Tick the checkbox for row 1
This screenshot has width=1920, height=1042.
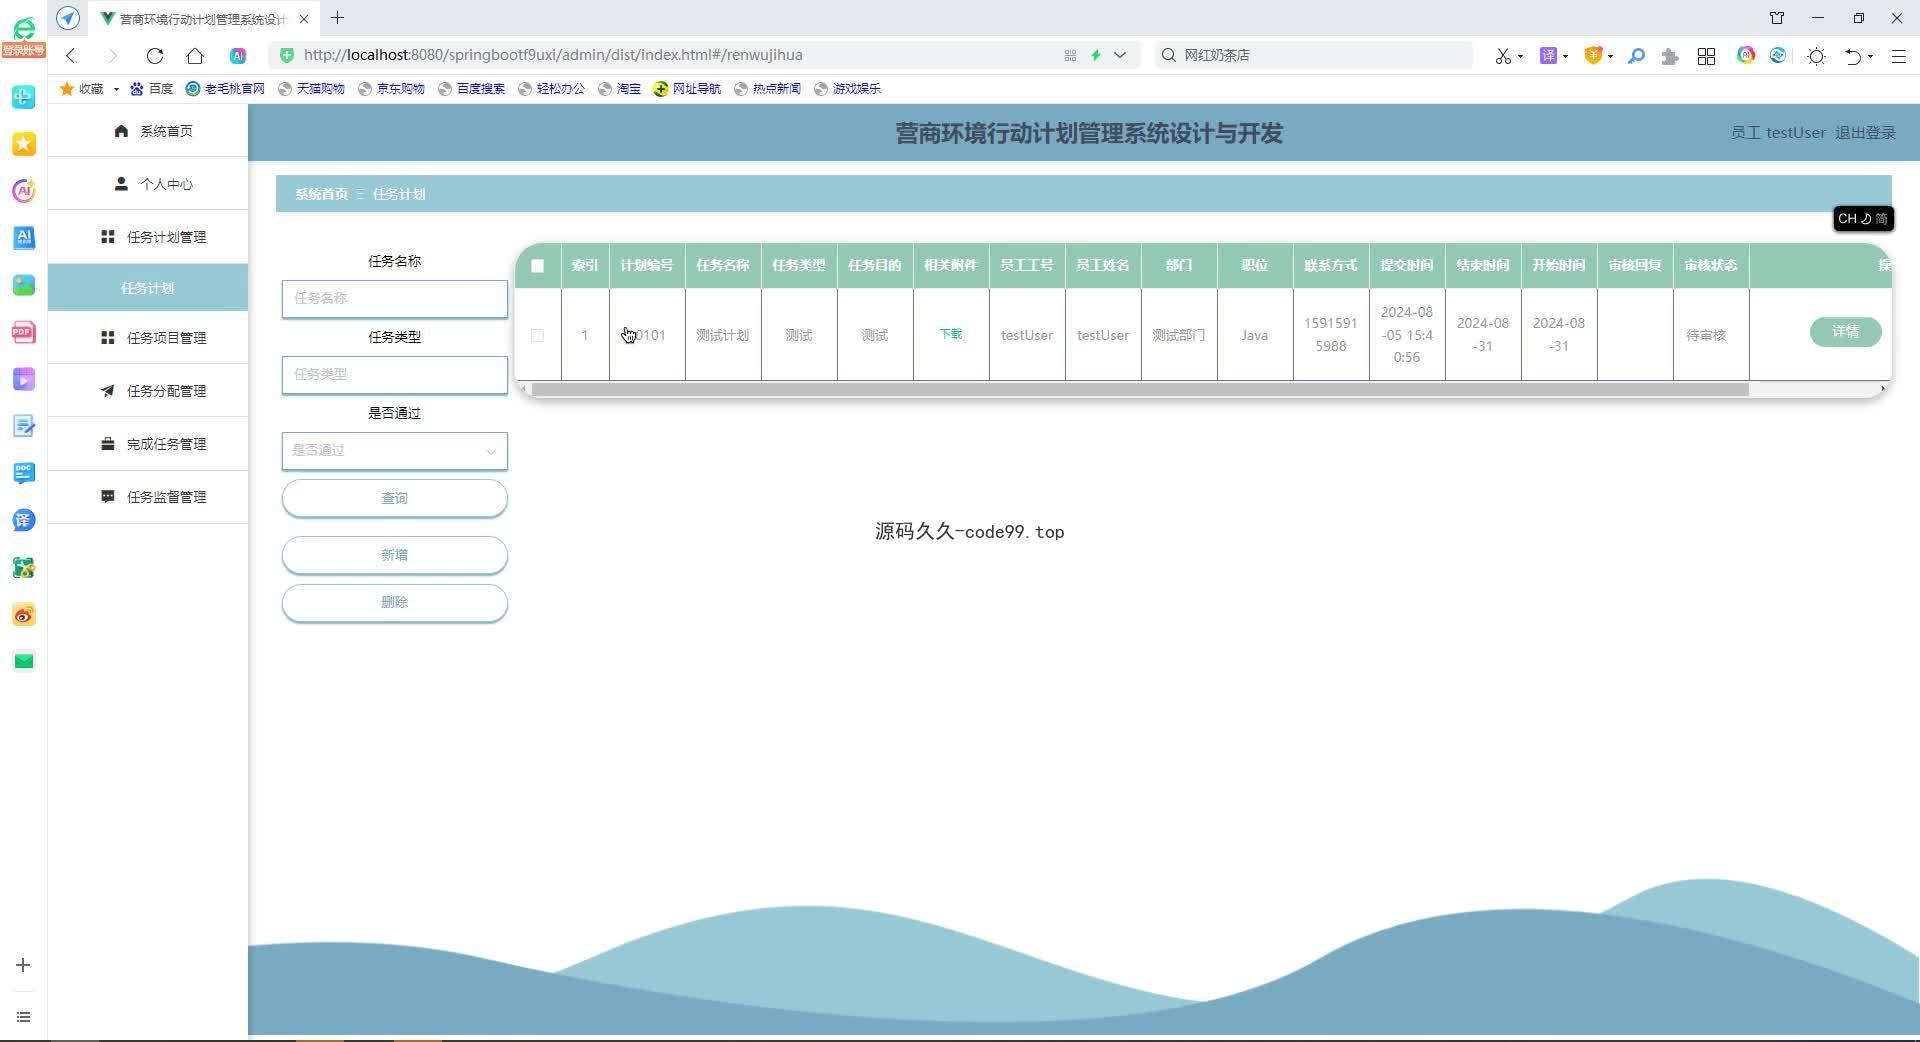tap(538, 336)
